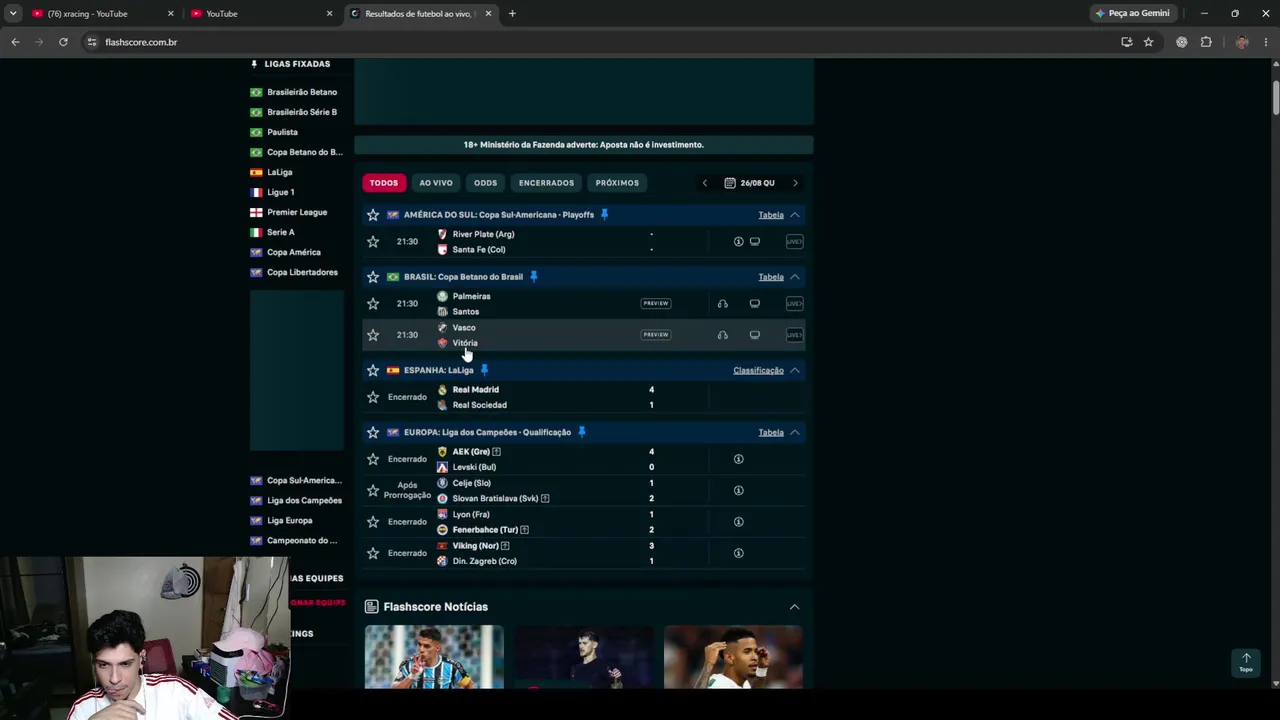Open the Chrome profile avatar
Image resolution: width=1280 pixels, height=720 pixels.
point(1241,42)
